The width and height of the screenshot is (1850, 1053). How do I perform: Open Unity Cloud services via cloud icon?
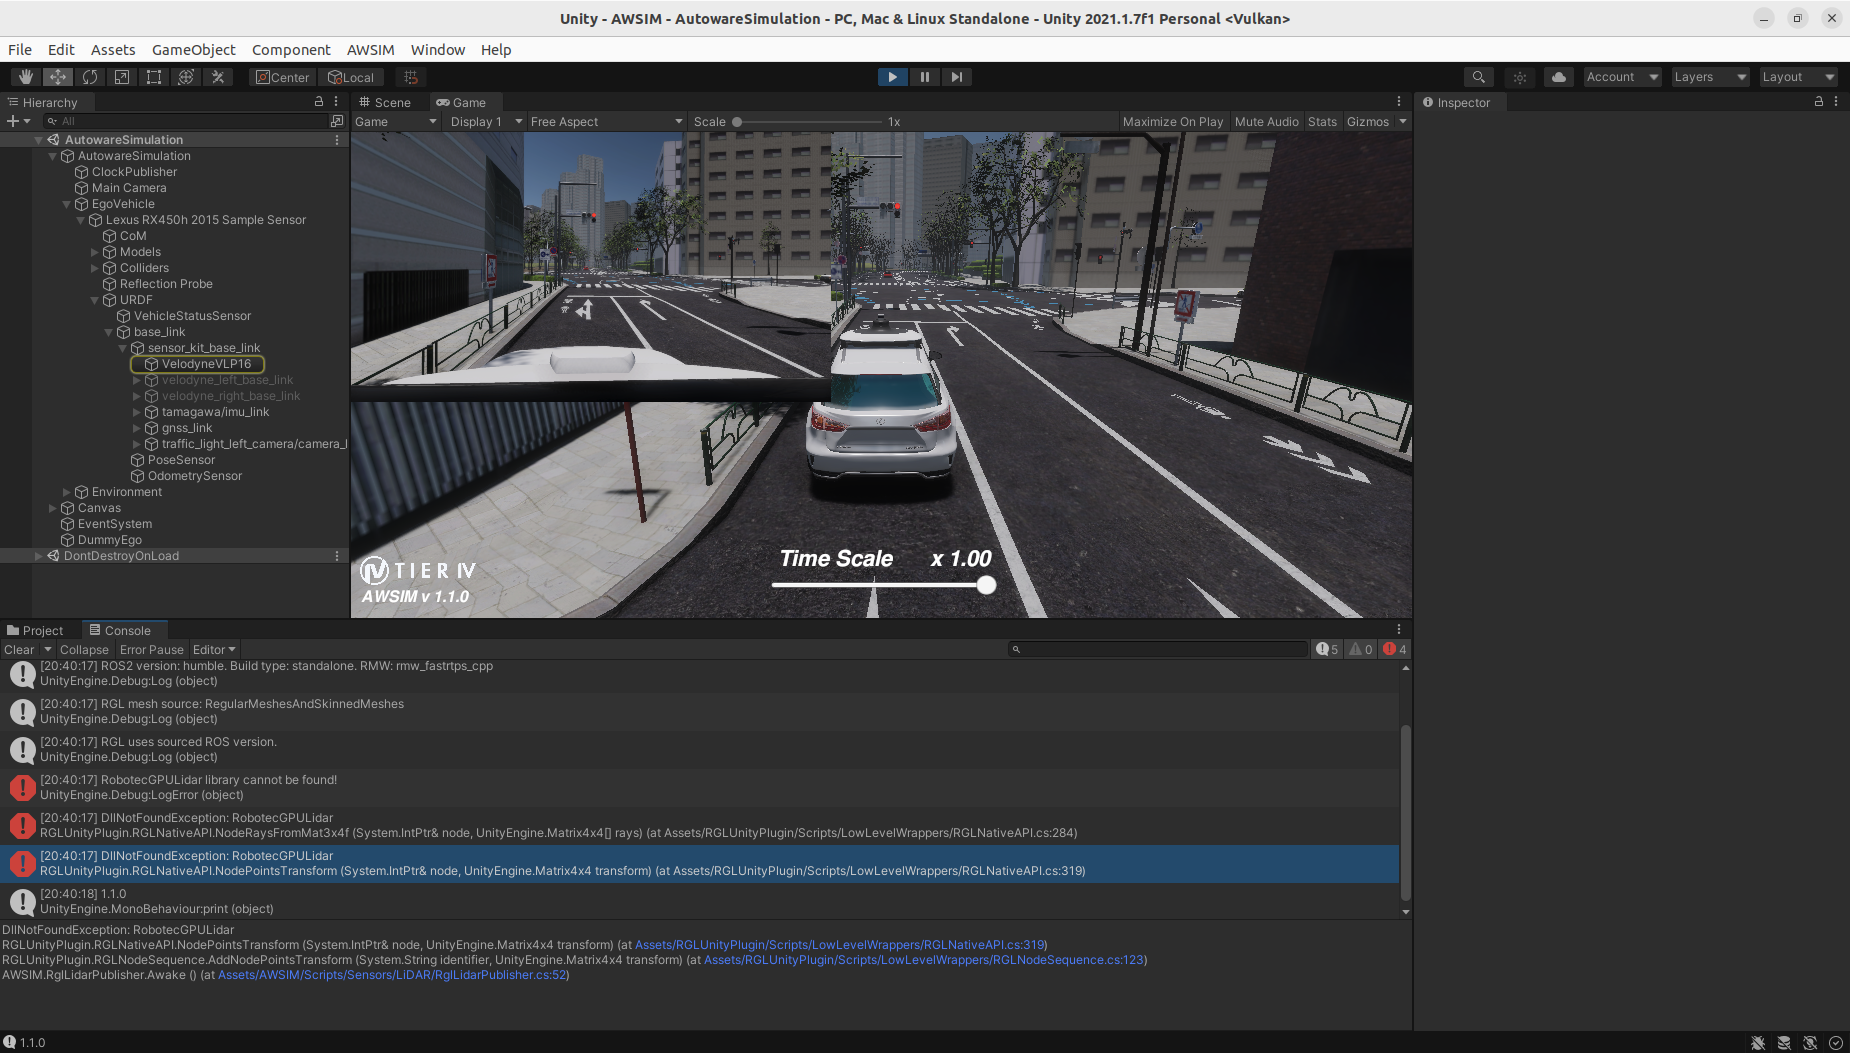coord(1558,76)
